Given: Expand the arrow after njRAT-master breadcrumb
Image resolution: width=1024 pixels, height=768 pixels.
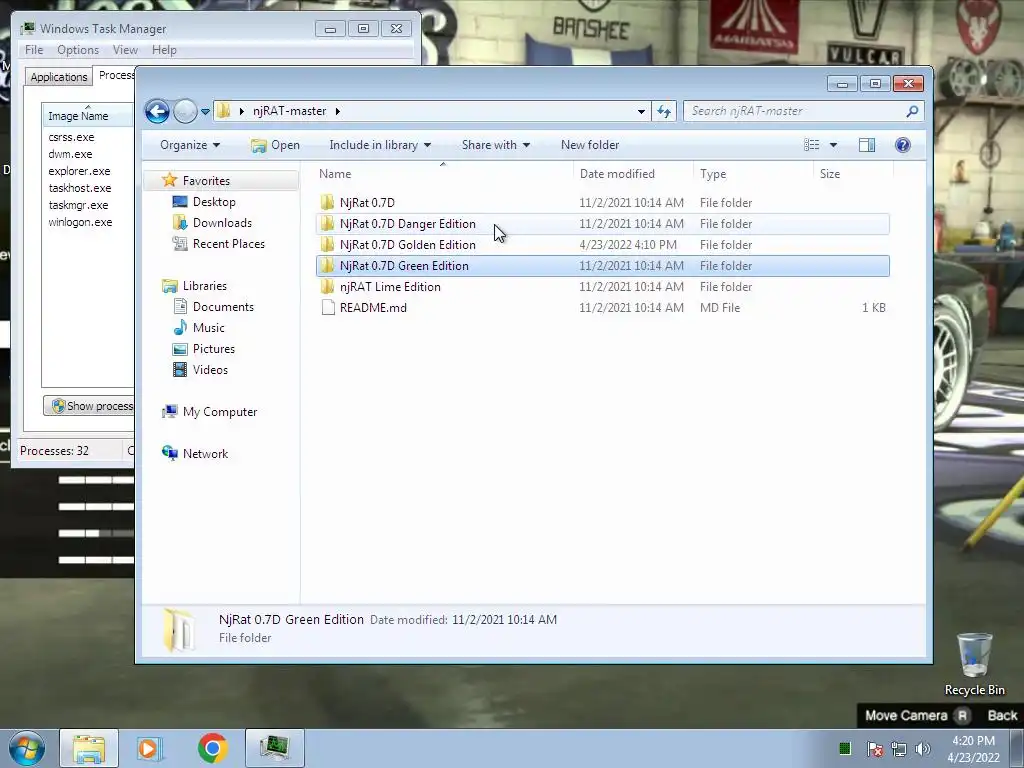Looking at the screenshot, I should click(338, 111).
